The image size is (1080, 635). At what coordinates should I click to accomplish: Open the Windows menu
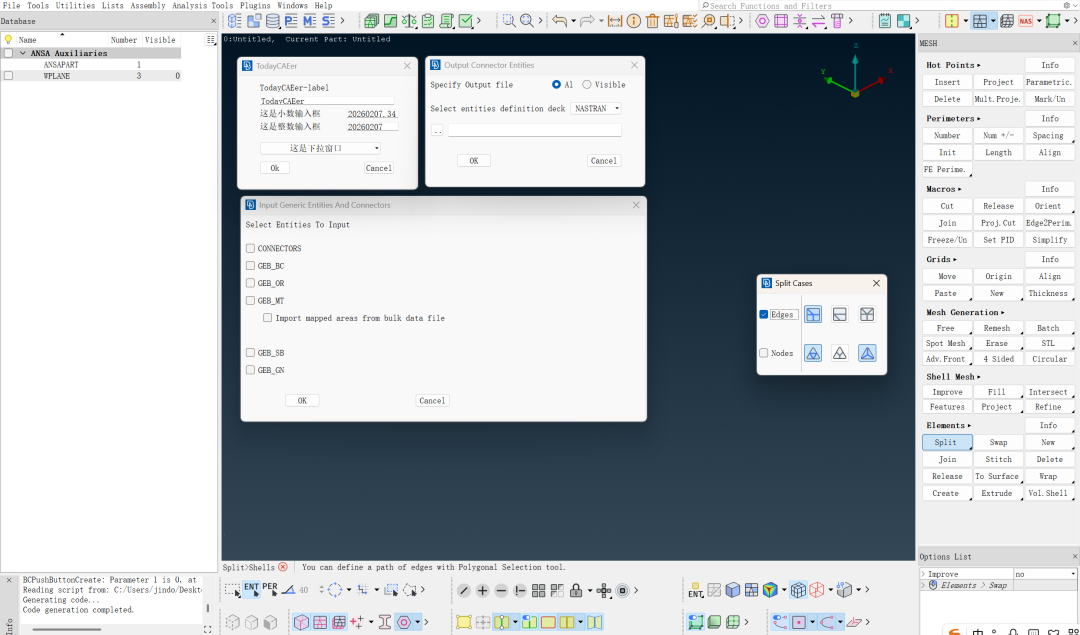(292, 6)
